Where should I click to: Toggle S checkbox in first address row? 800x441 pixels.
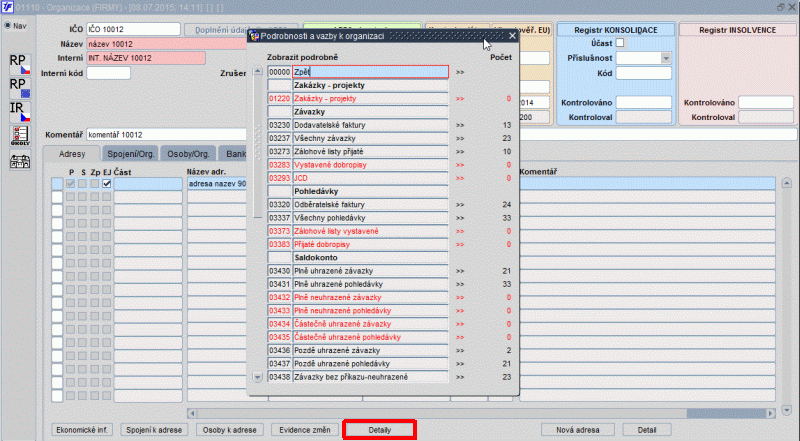(x=83, y=184)
